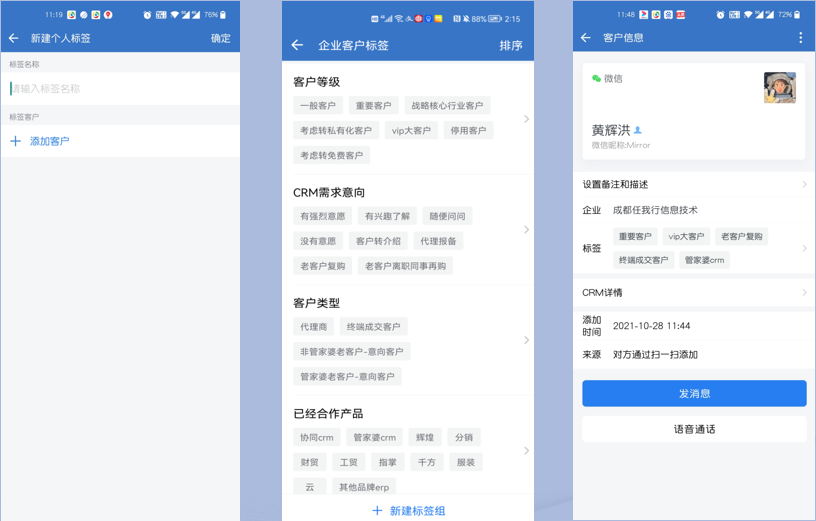This screenshot has height=521, width=816.
Task: Click plus icon beside 新建标签组
Action: pyautogui.click(x=377, y=511)
